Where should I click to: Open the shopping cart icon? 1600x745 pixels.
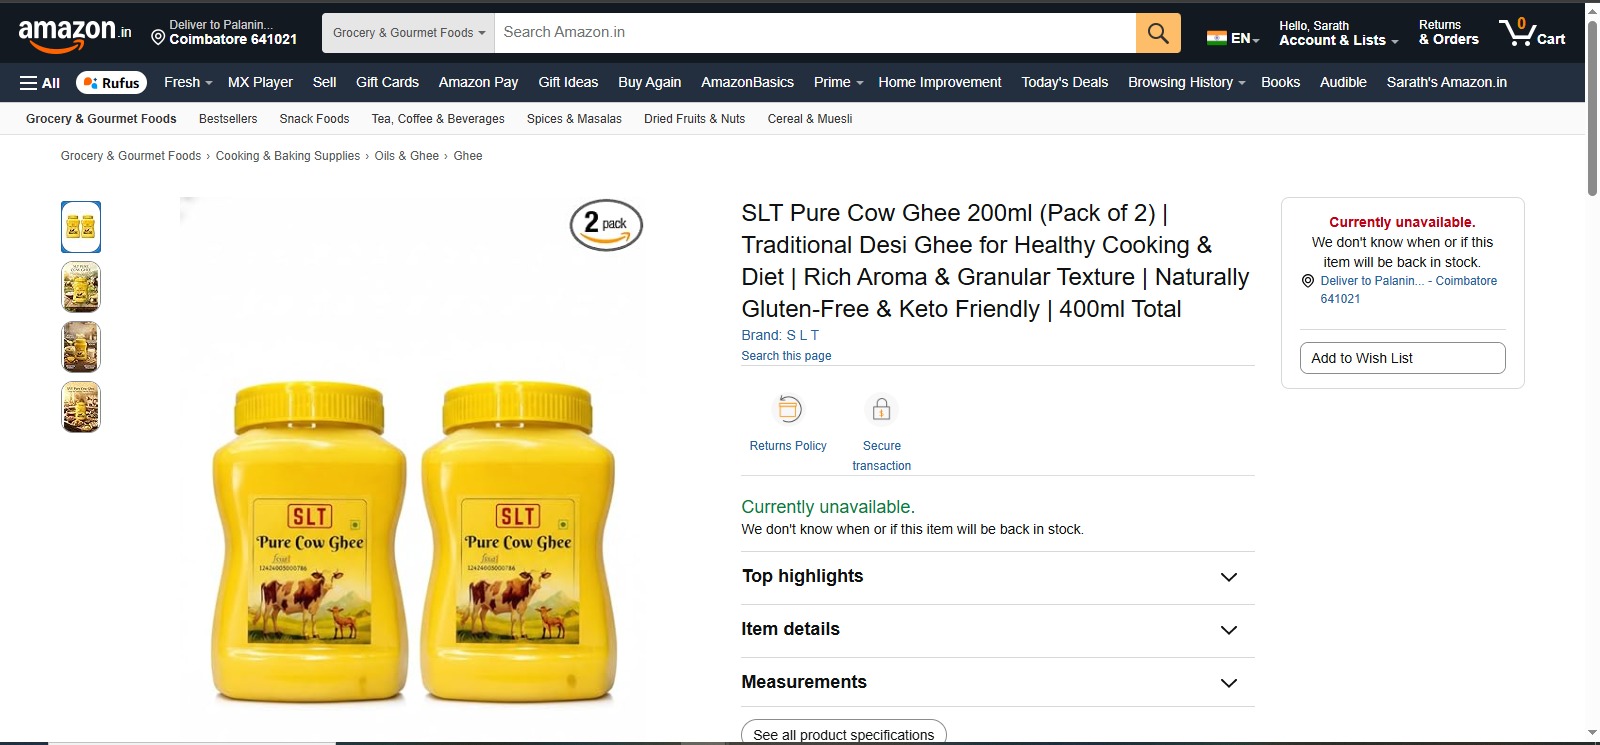1532,32
